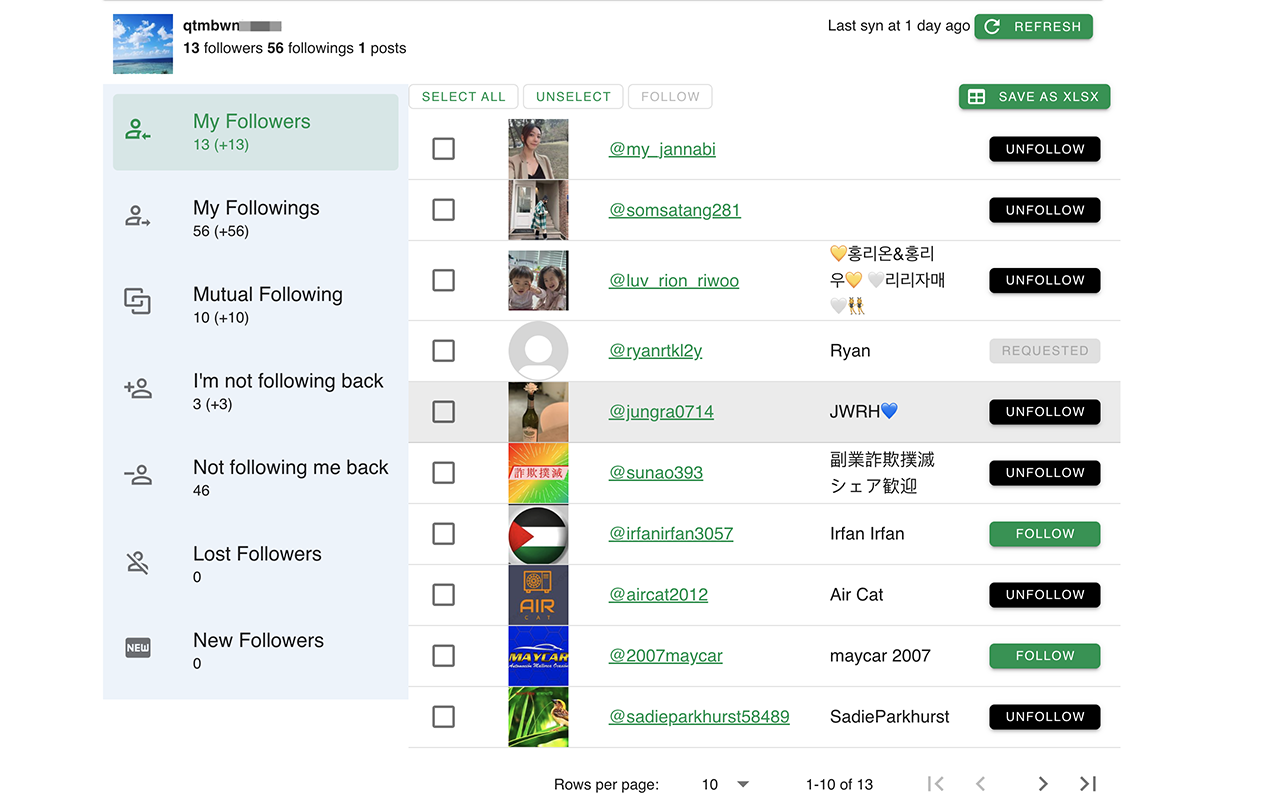Open the @somsatang281 profile link
This screenshot has height=800, width=1280.
tap(674, 210)
